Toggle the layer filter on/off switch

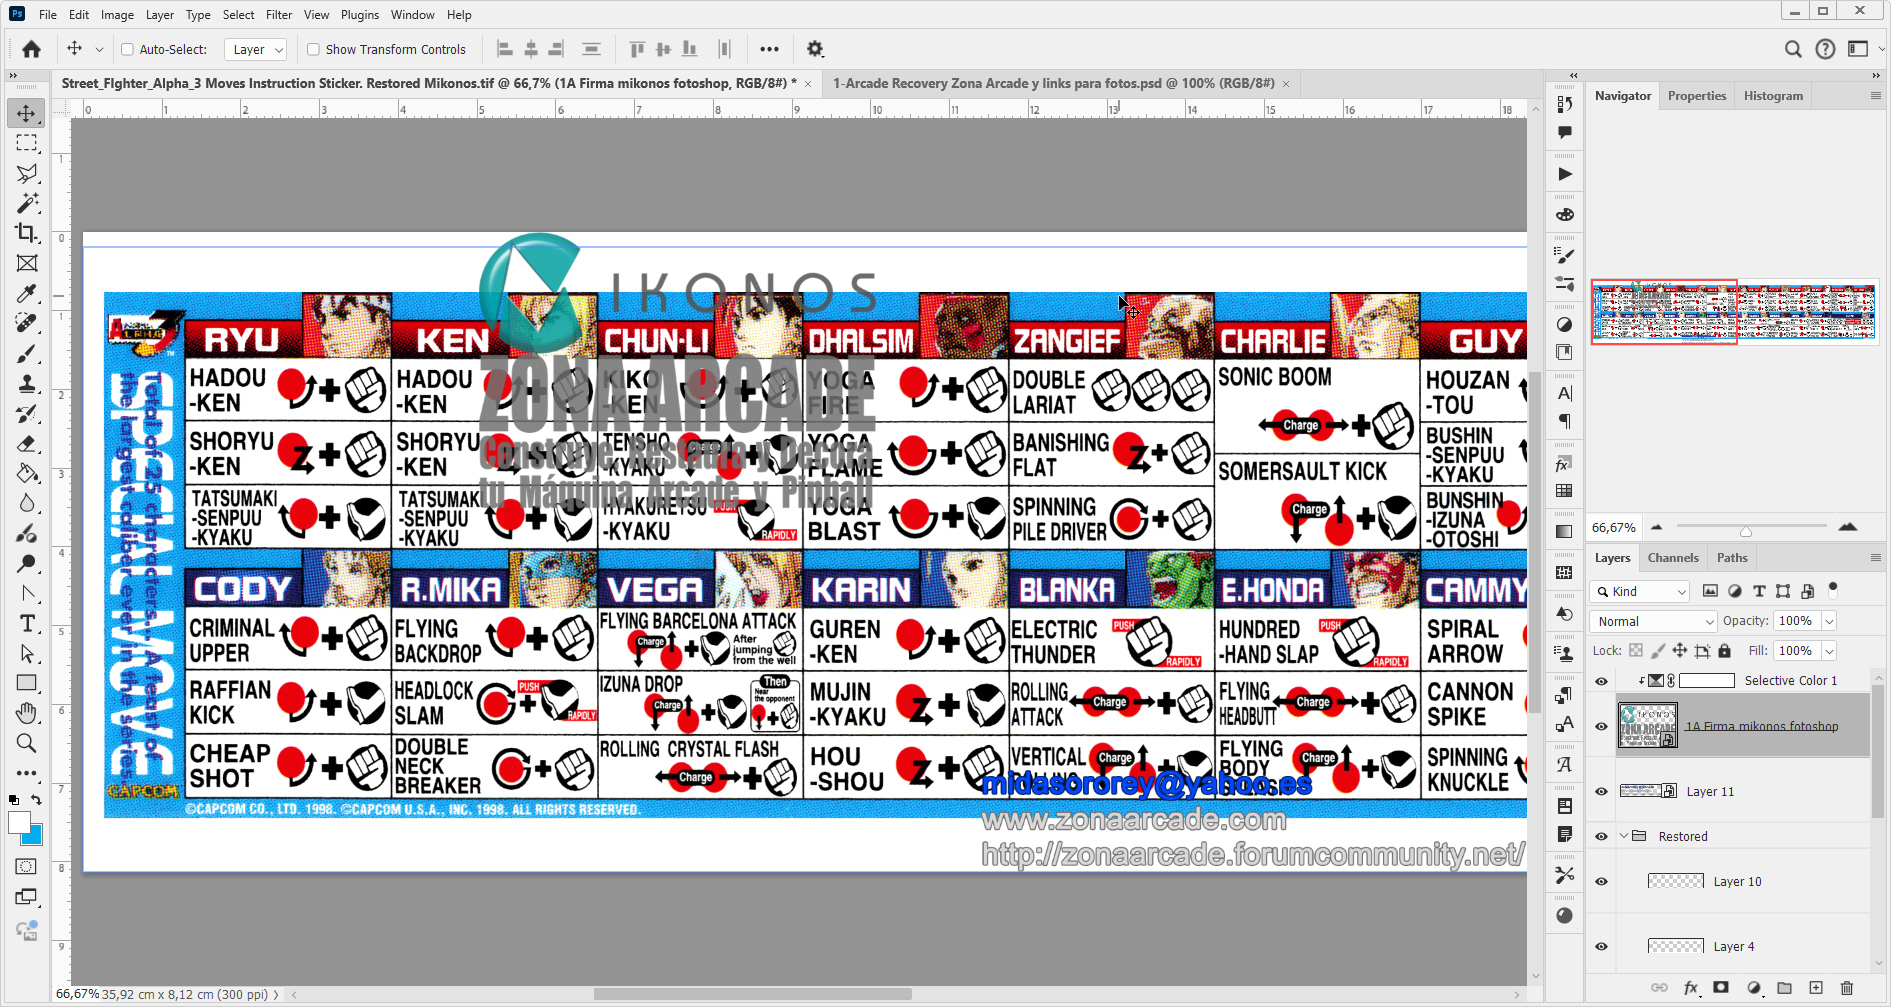click(x=1833, y=589)
